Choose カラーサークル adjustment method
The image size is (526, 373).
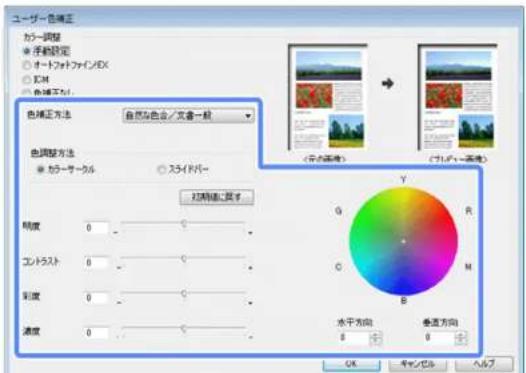coord(40,169)
